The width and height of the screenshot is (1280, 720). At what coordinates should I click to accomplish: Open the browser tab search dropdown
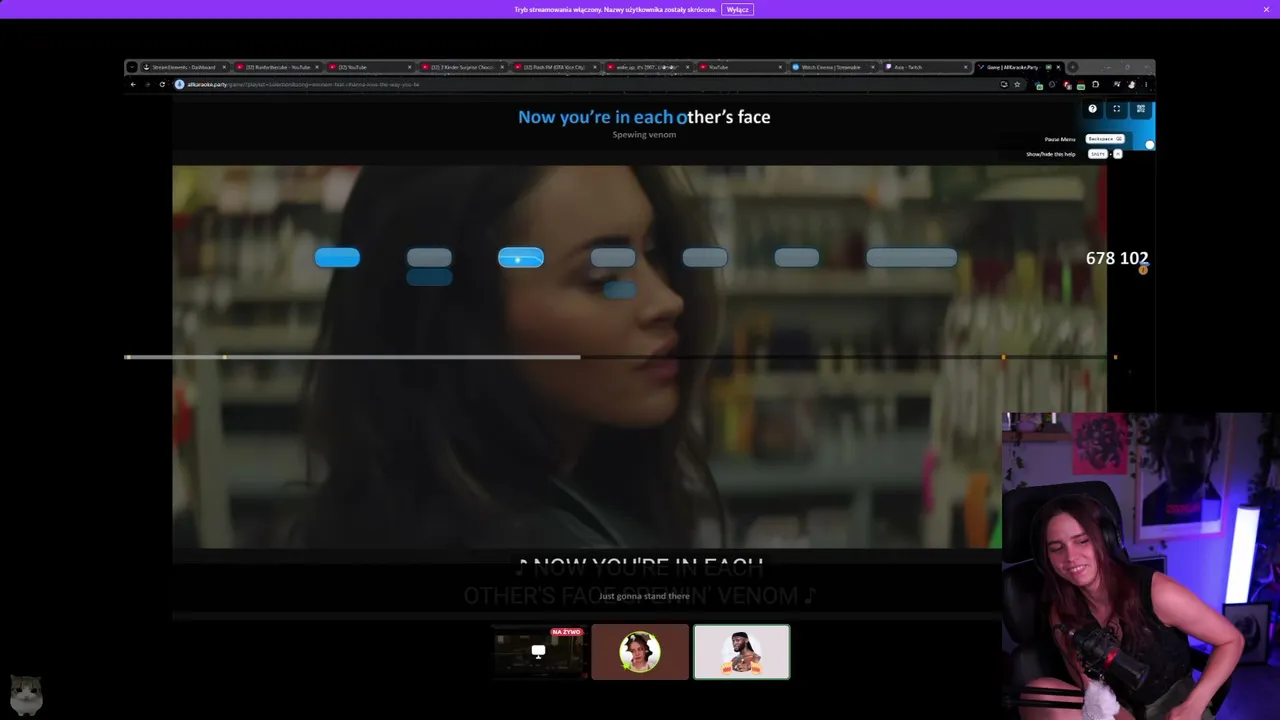pos(132,67)
